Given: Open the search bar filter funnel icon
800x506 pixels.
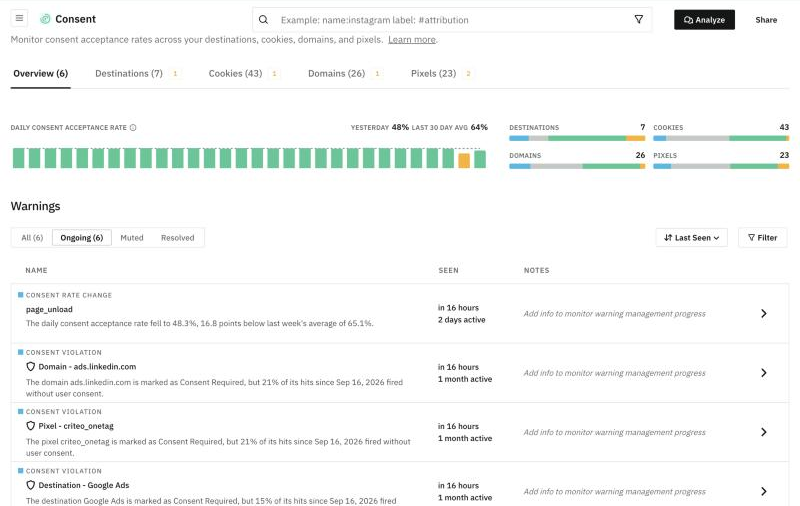Looking at the screenshot, I should tap(638, 19).
